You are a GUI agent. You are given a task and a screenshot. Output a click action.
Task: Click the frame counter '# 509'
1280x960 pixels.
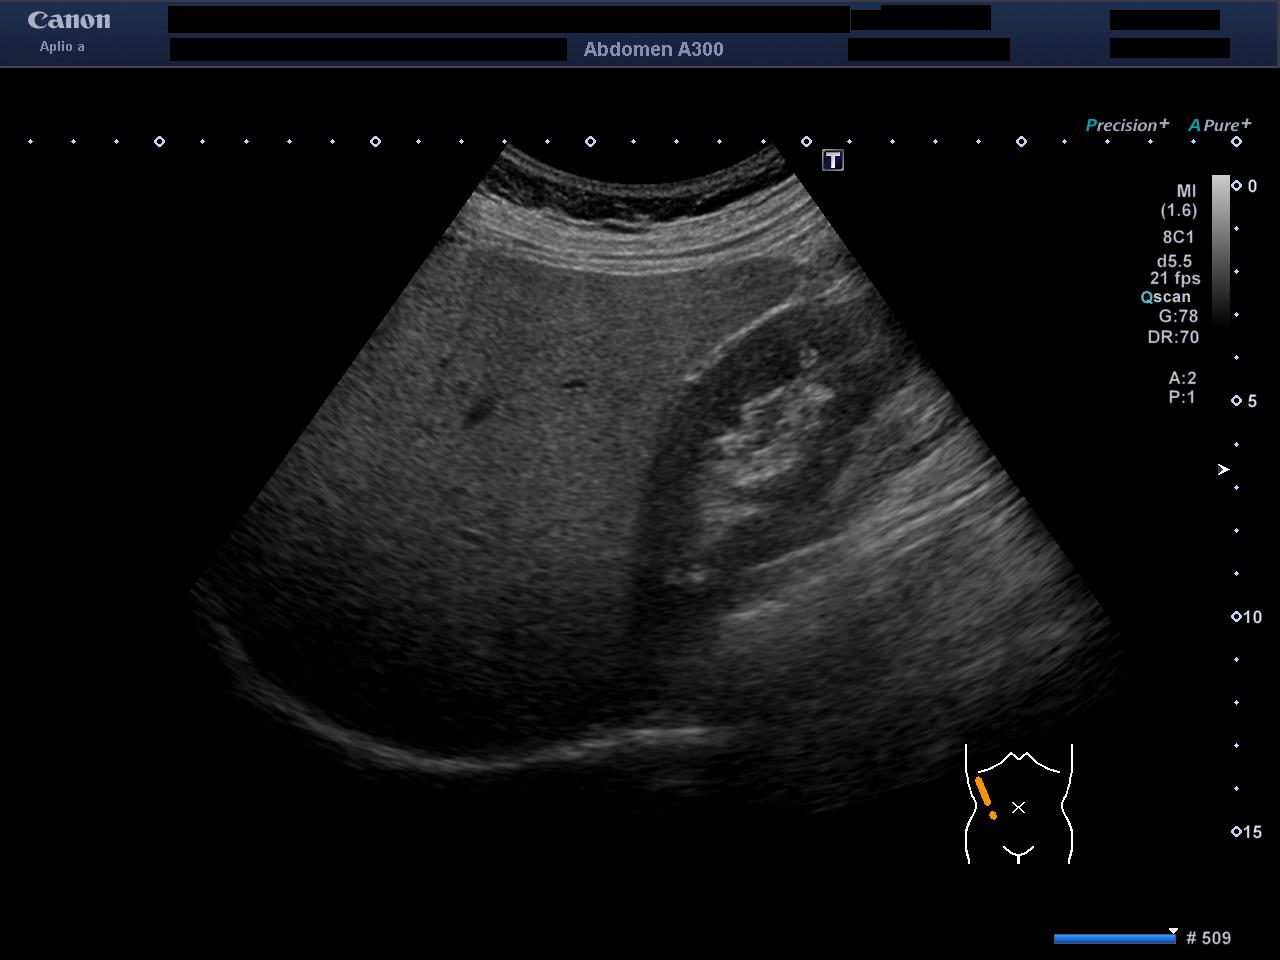click(1208, 938)
